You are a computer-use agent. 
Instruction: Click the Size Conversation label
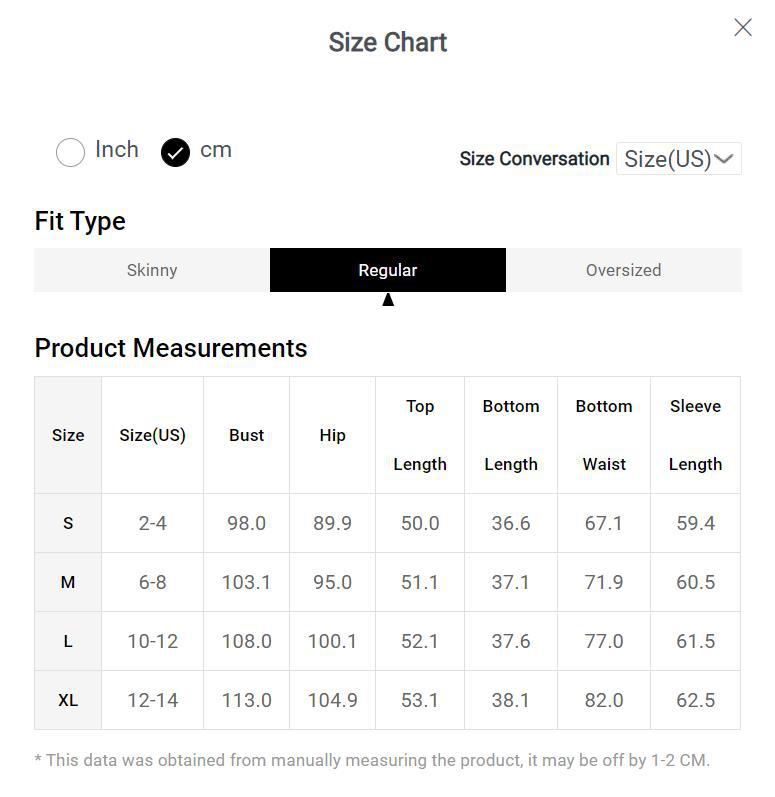click(x=534, y=159)
